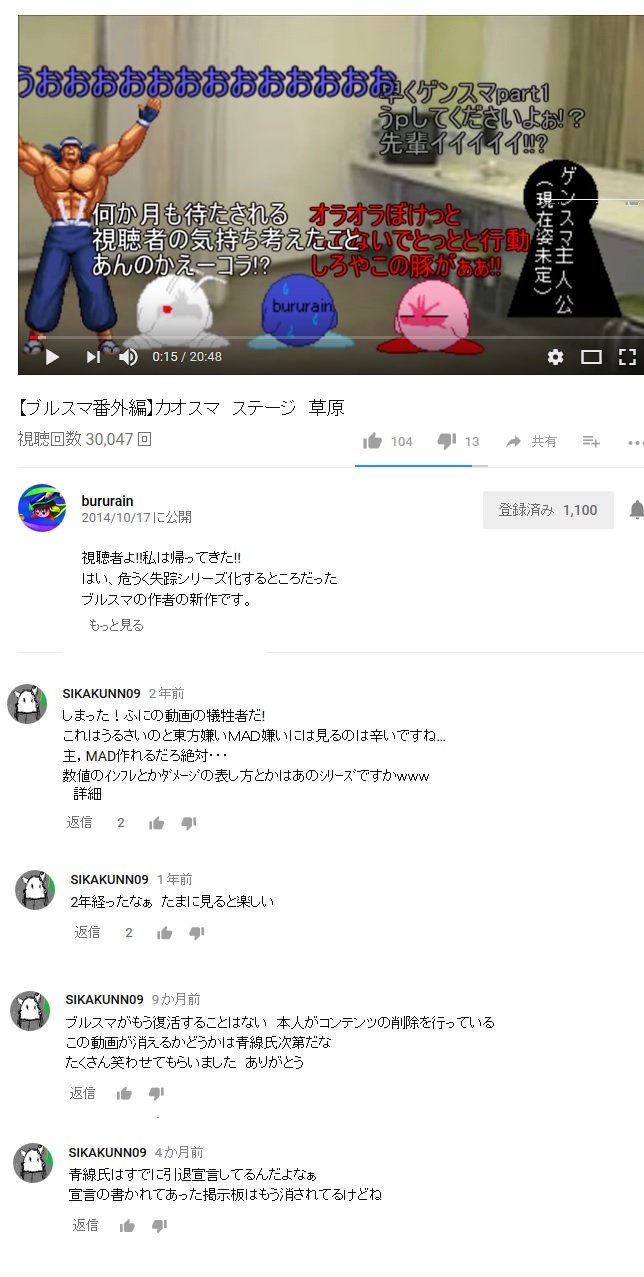644x1277 pixels.
Task: Open the more actions ellipsis menu
Action: [x=636, y=441]
